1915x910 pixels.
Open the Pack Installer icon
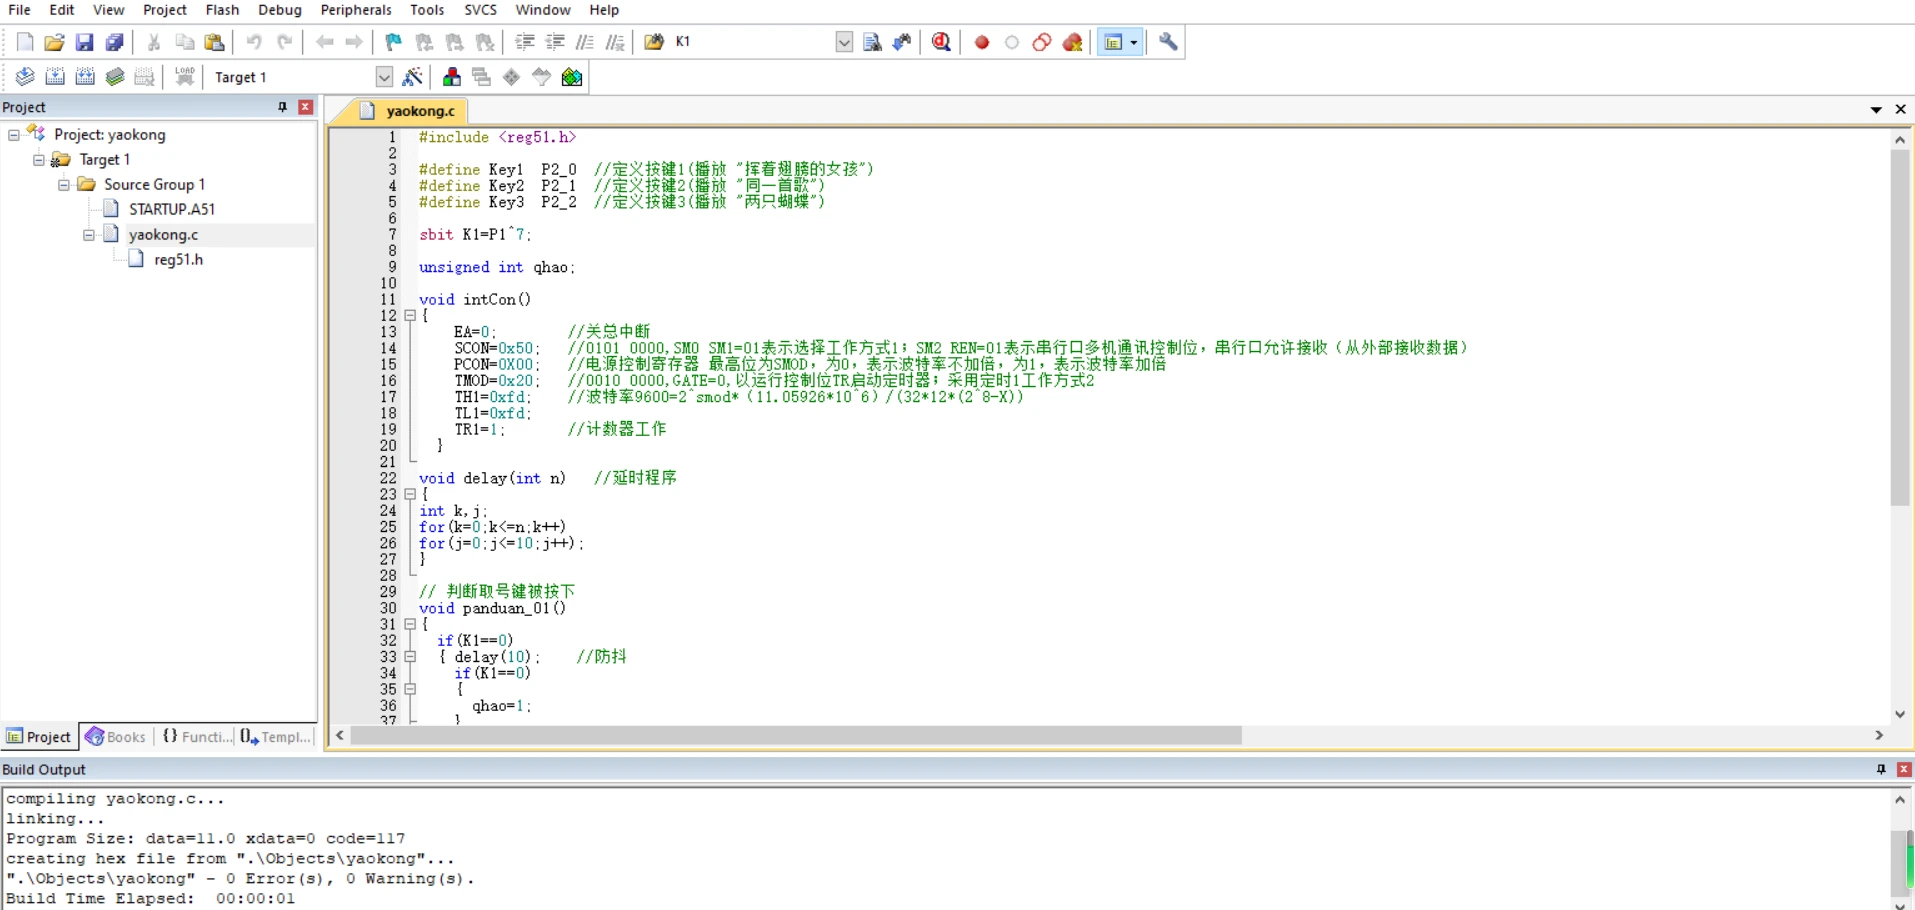(x=572, y=77)
